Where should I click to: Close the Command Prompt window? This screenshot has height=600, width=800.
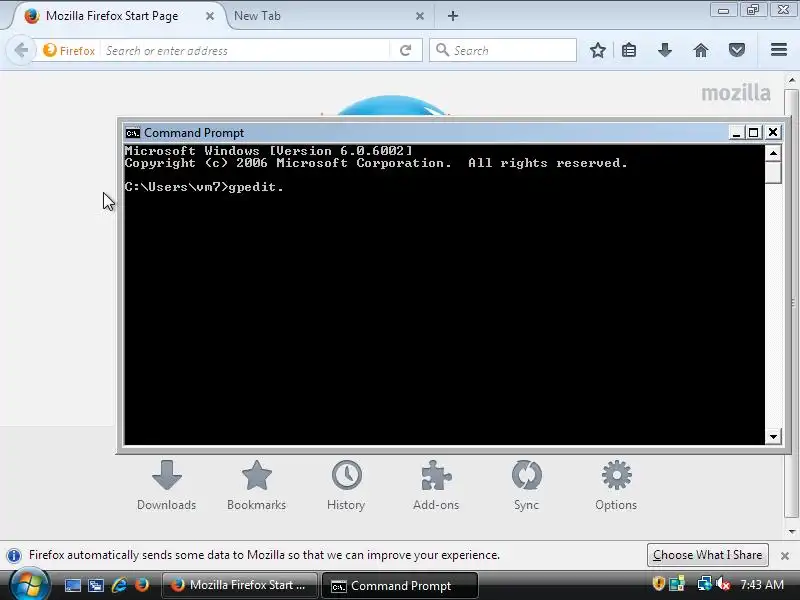click(773, 133)
